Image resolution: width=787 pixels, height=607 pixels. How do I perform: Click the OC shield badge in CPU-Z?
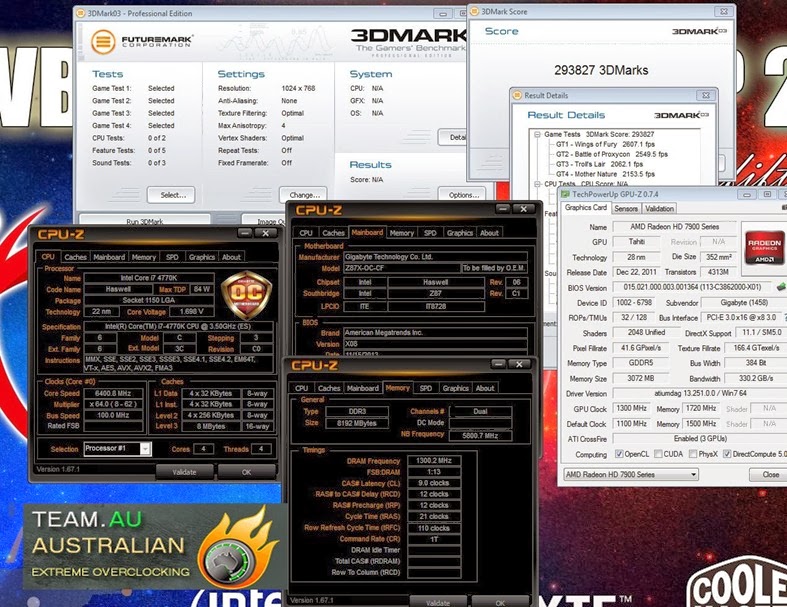(246, 295)
